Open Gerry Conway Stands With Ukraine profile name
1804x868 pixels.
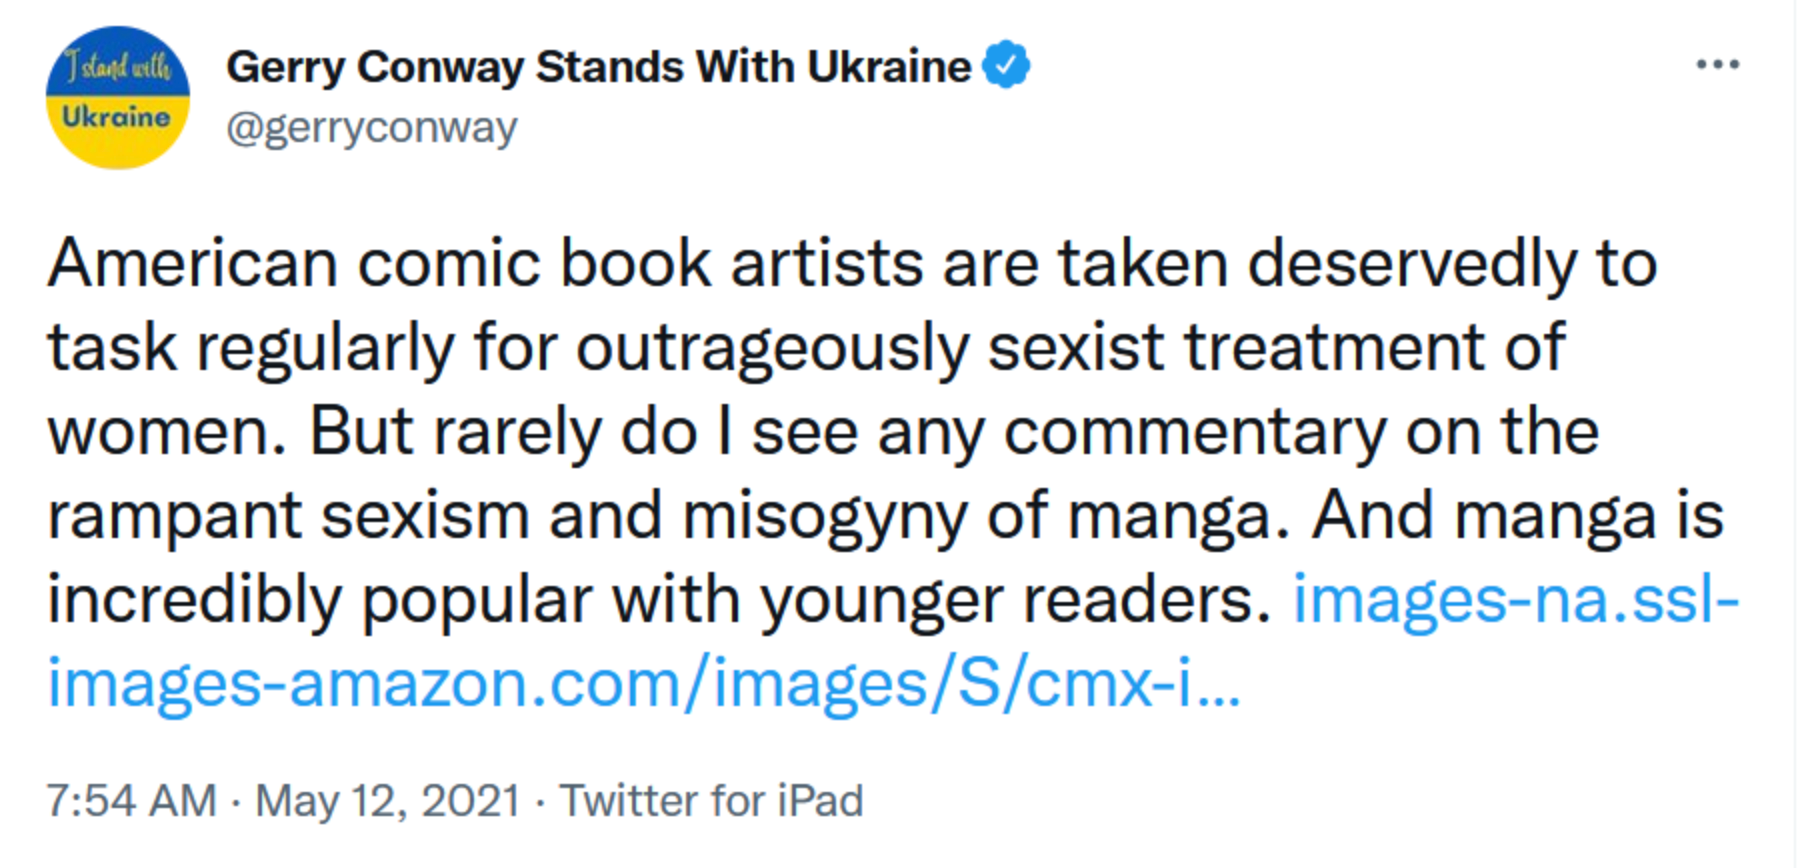tap(598, 67)
